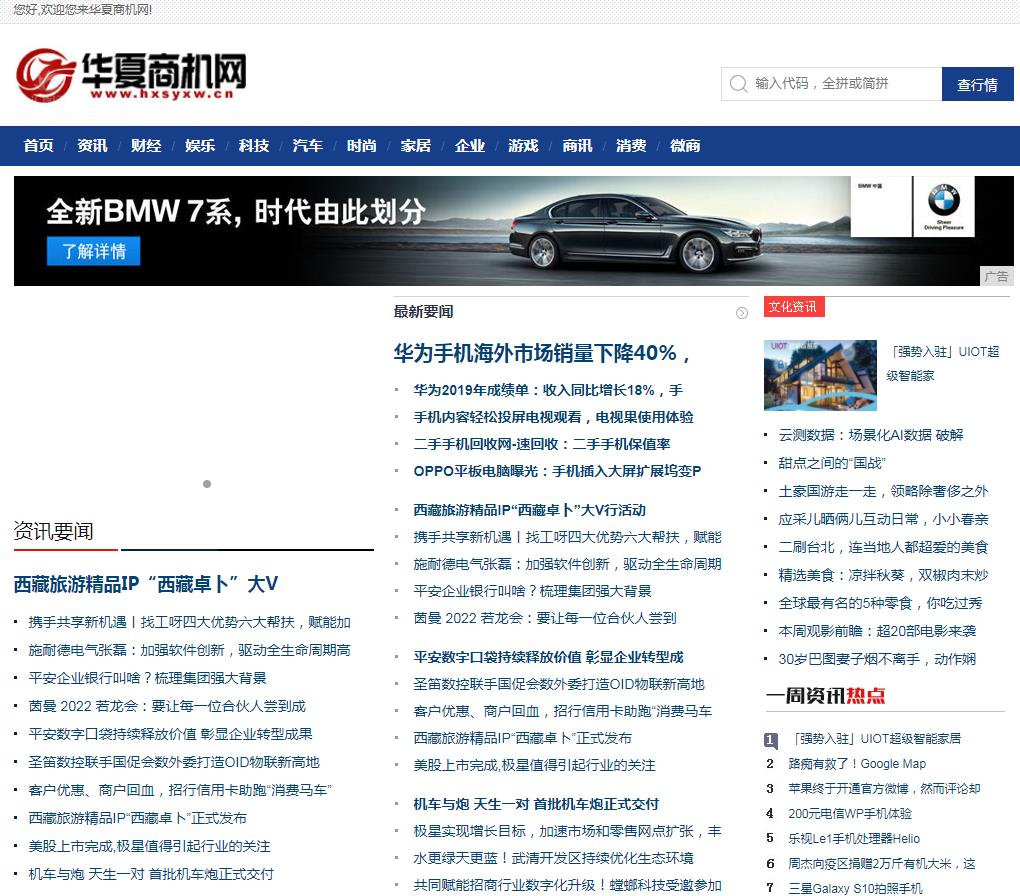Viewport: 1020px width, 896px height.
Task: Open OPPO平板电脑曝光 article
Action: pos(557,471)
